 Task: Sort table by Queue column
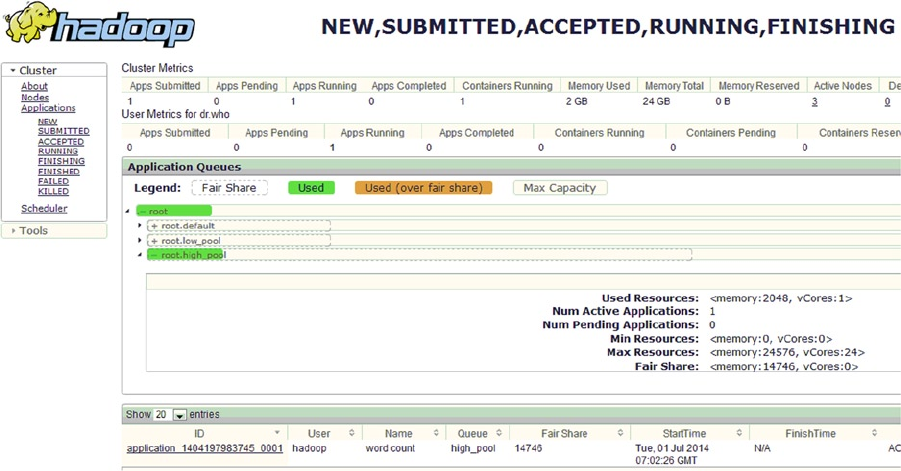tap(478, 433)
